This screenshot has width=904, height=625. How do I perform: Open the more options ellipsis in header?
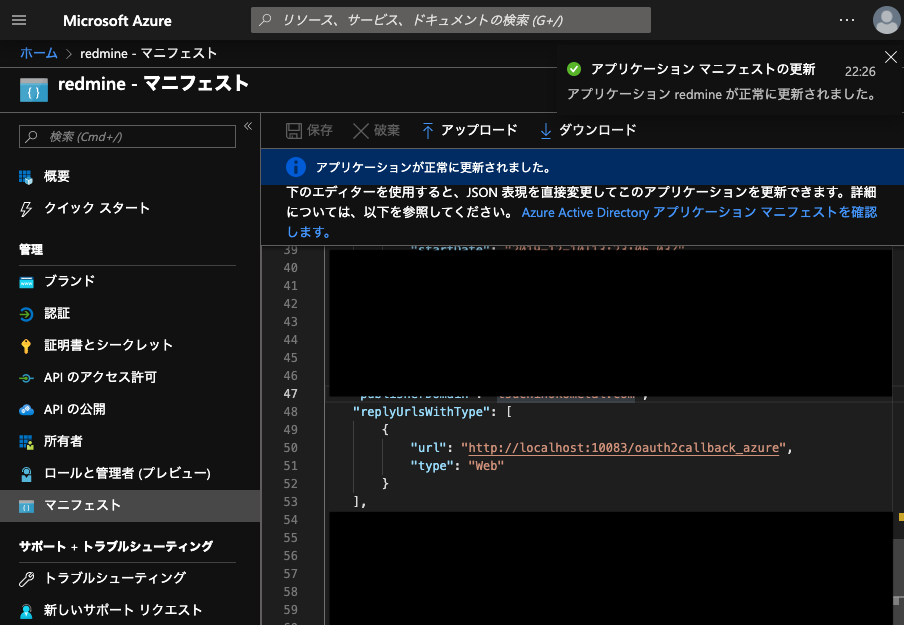tap(847, 20)
